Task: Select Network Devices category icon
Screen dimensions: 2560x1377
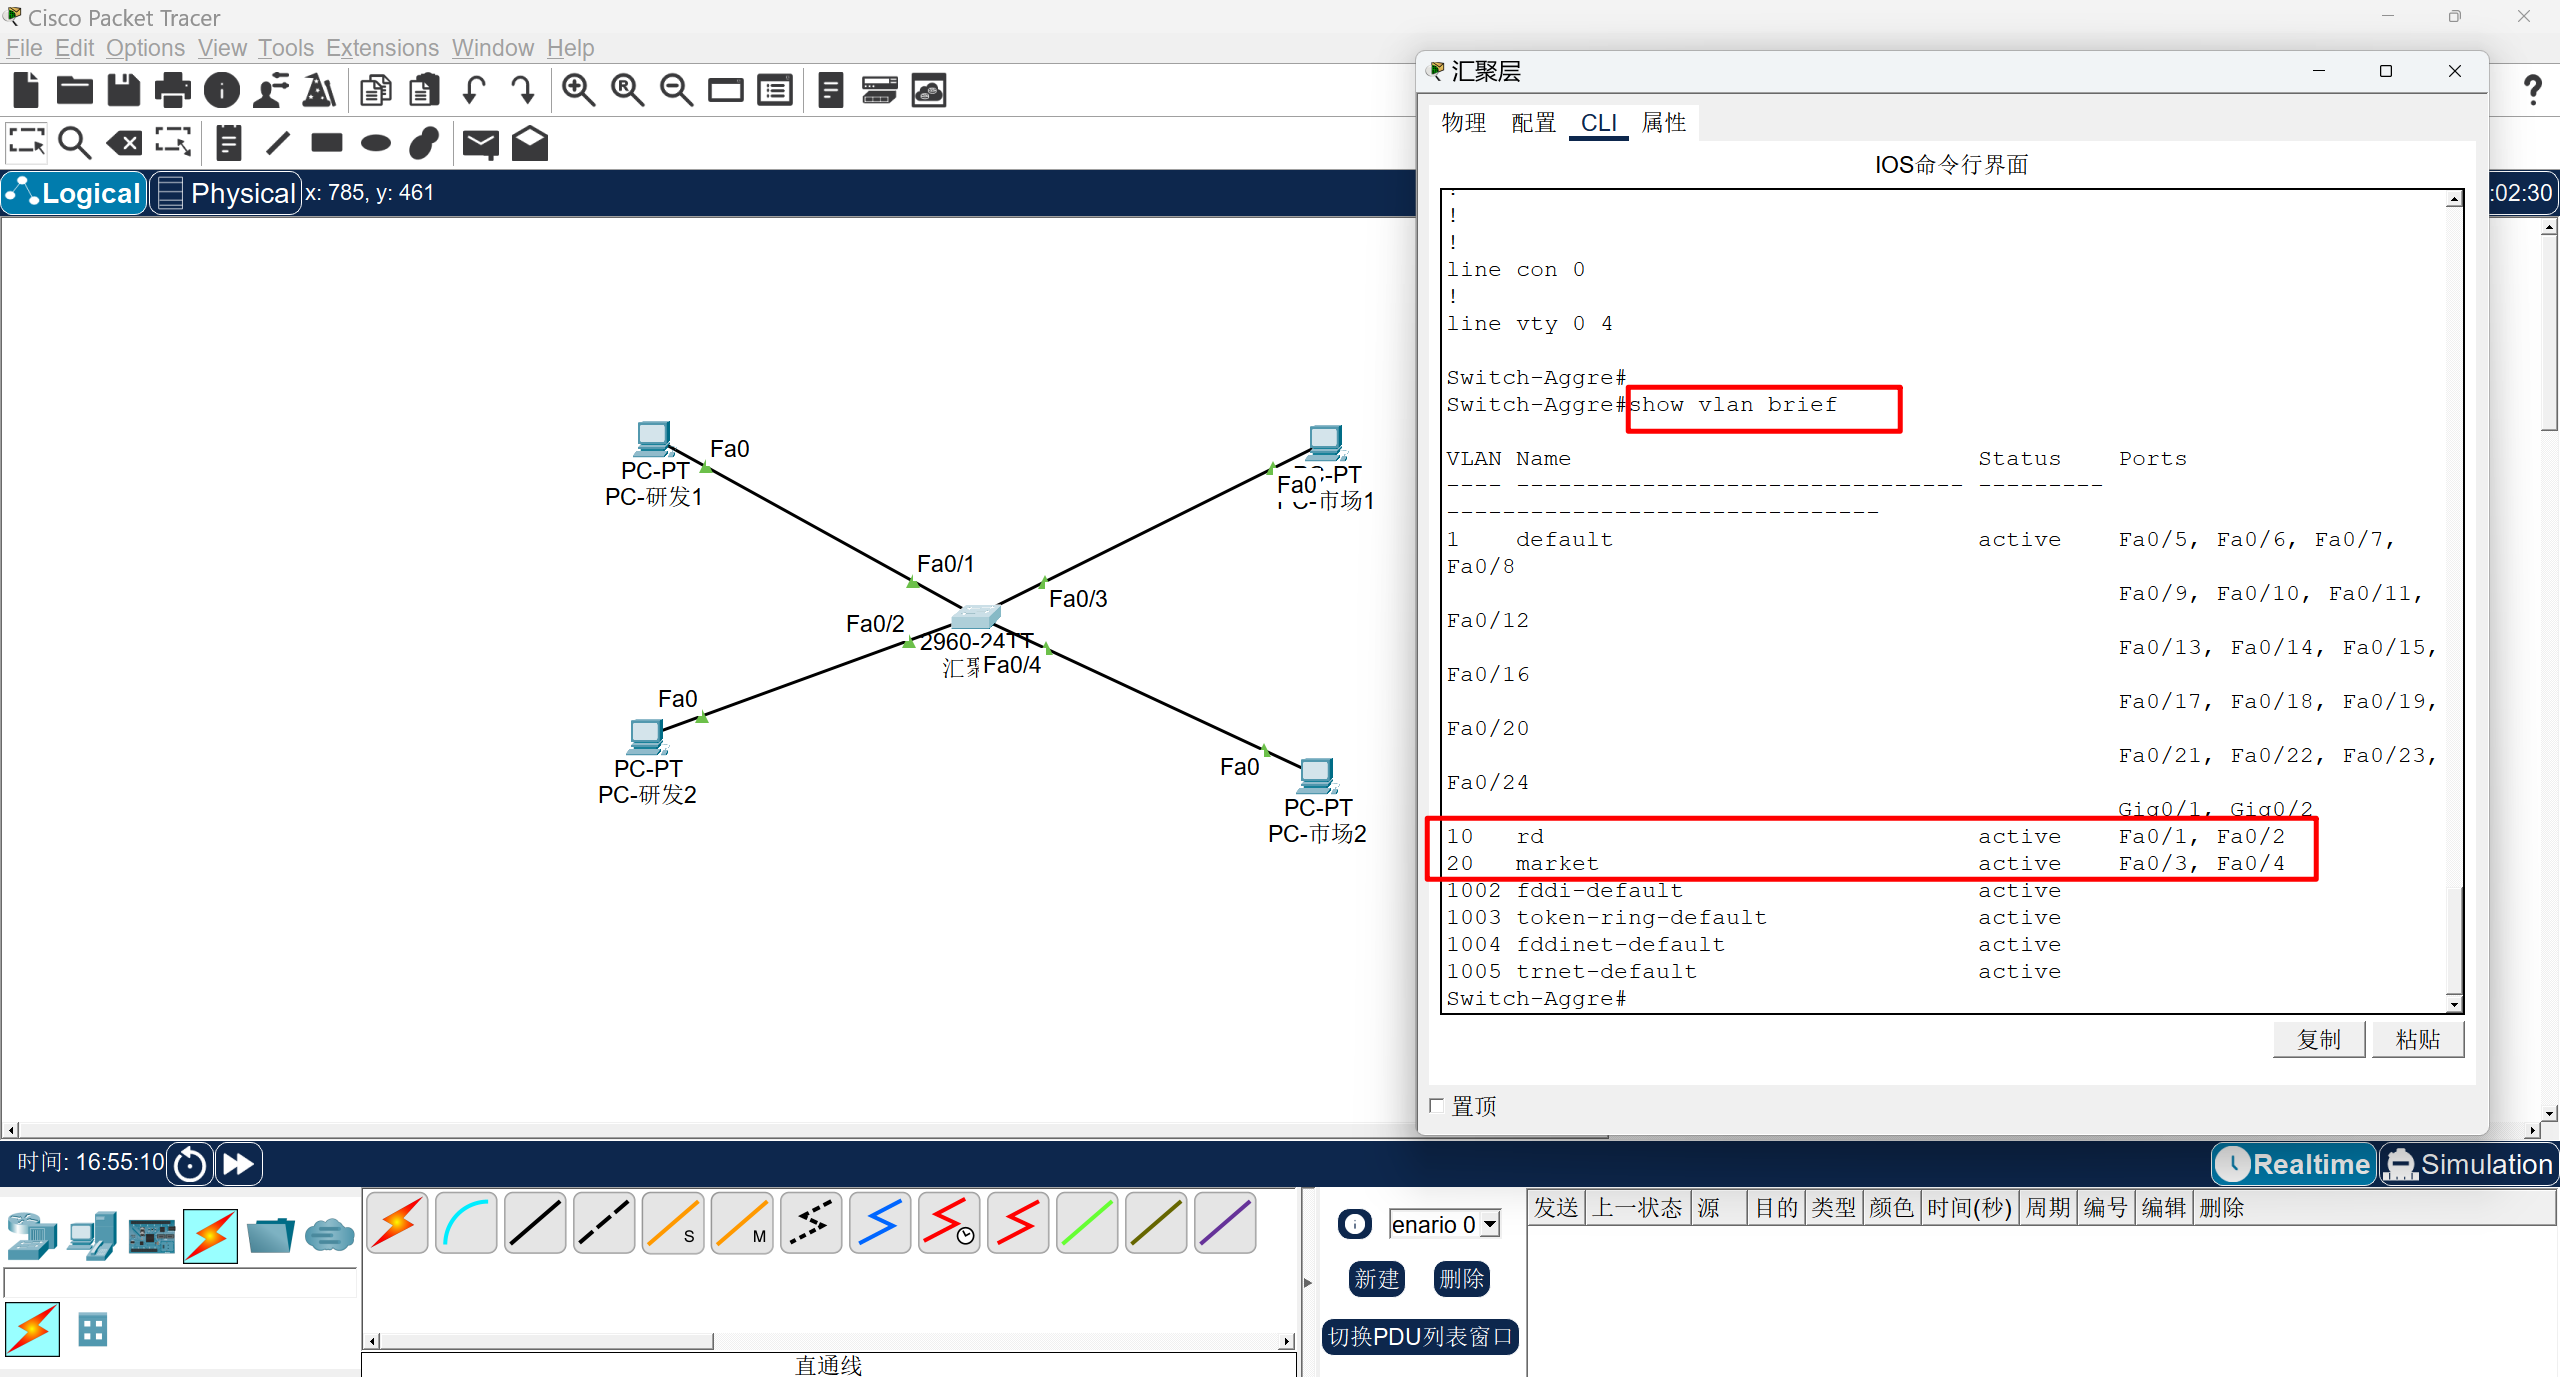Action: [32, 1236]
